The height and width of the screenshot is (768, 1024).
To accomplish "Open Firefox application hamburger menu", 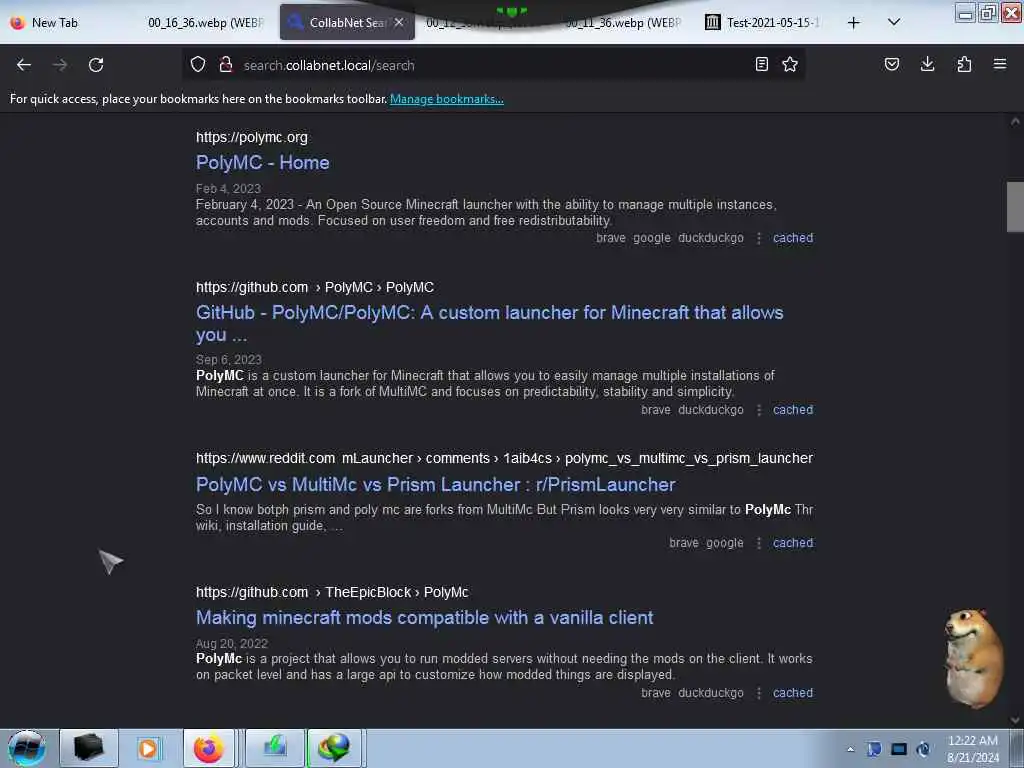I will (x=1000, y=64).
